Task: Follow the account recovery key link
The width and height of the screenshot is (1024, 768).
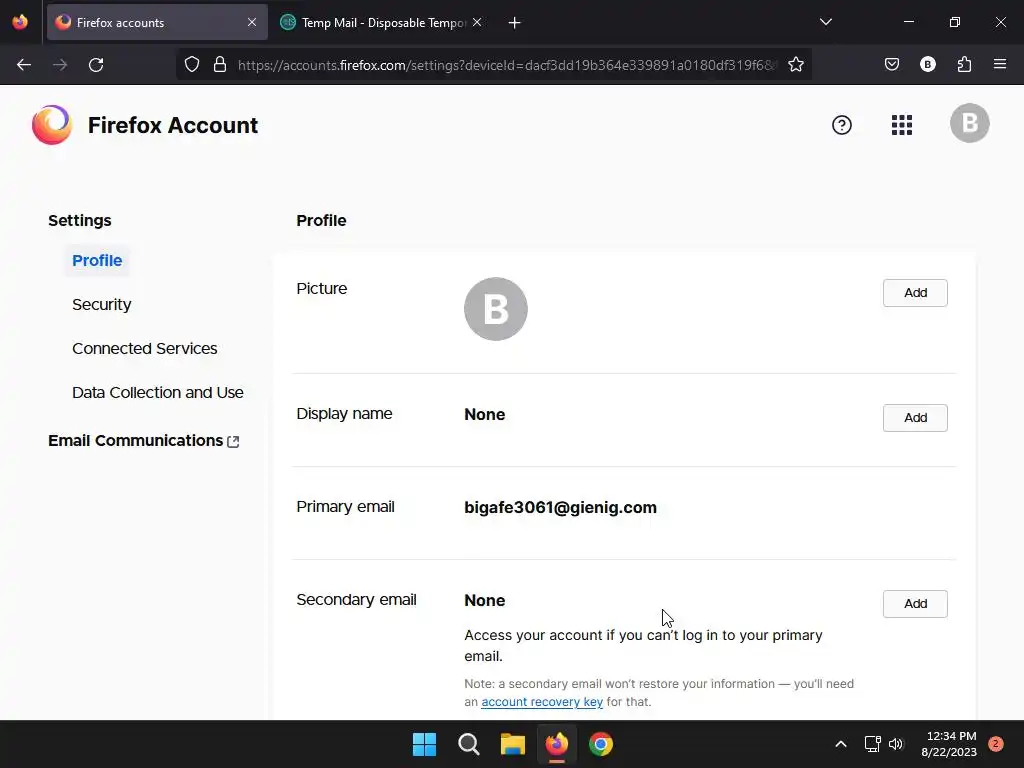Action: (x=541, y=701)
